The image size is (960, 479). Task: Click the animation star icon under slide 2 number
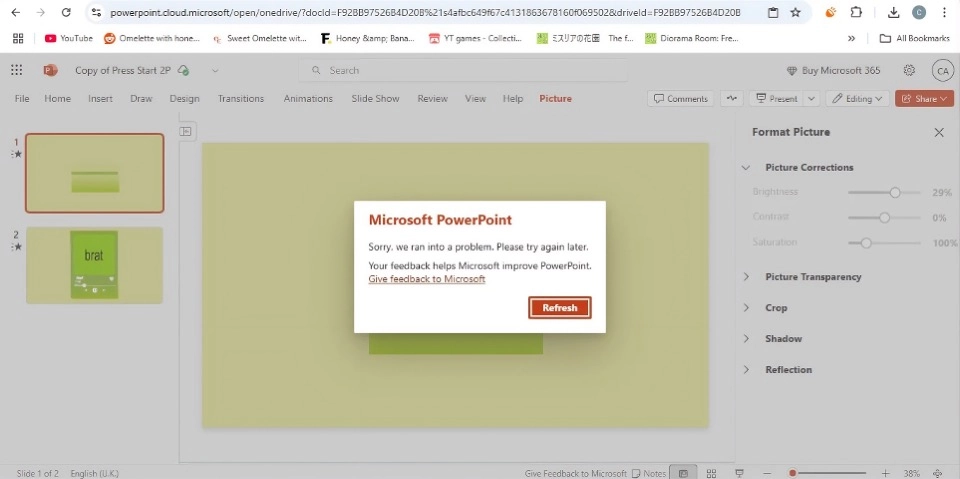[x=17, y=246]
